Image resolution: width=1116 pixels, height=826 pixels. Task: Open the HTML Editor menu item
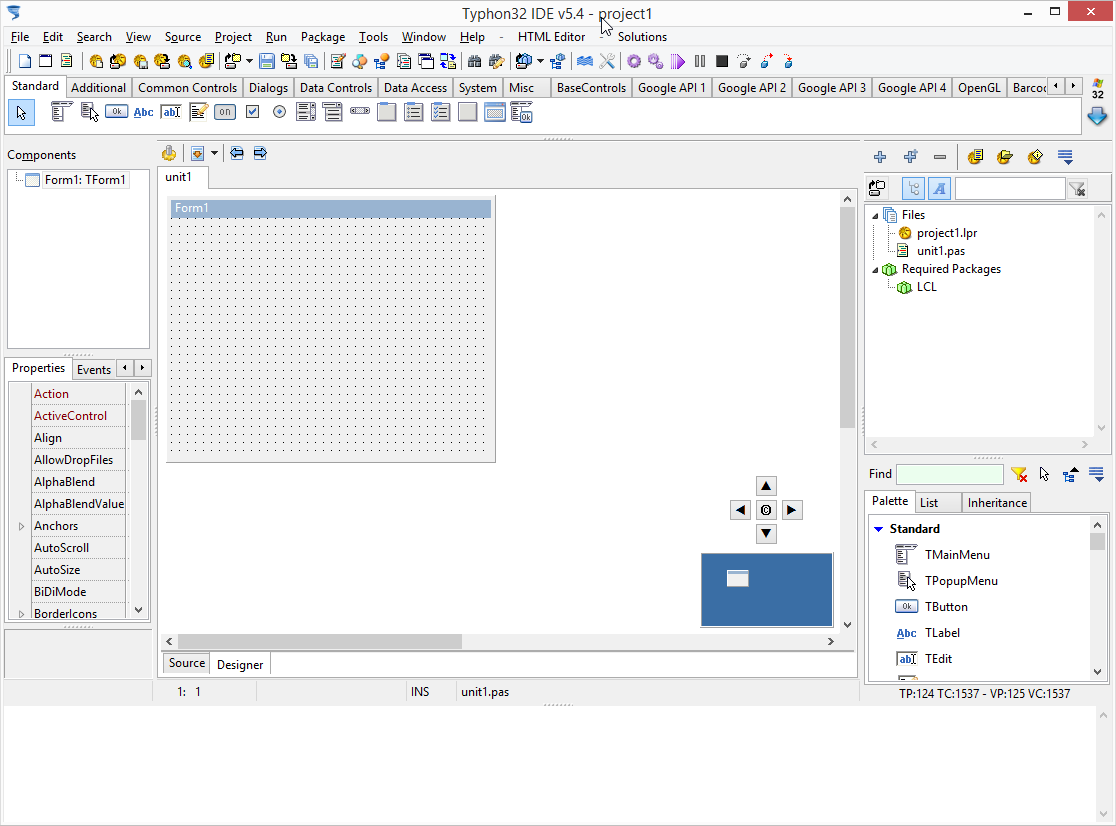coord(551,37)
